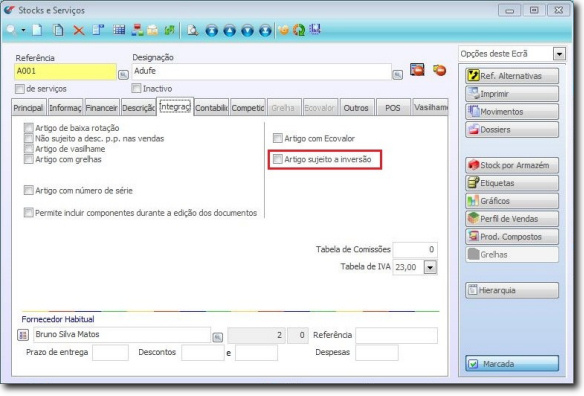Click the Referência field containing A001
The width and height of the screenshot is (584, 396).
pyautogui.click(x=65, y=72)
